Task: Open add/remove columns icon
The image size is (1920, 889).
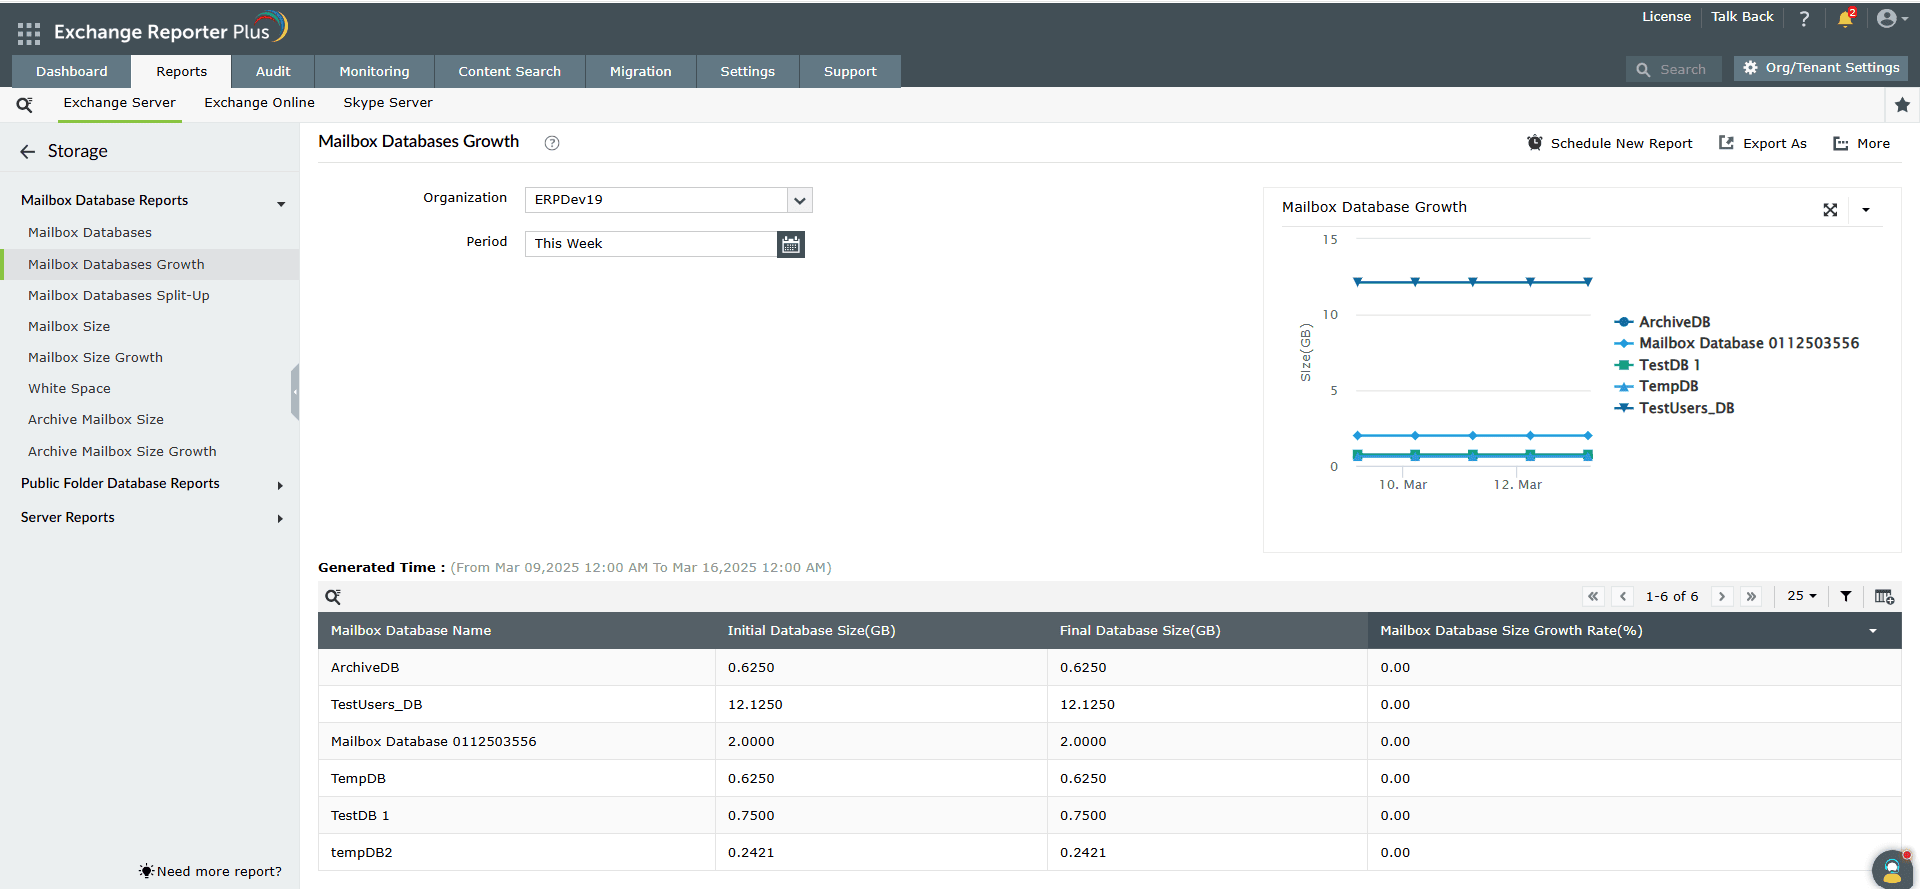Action: (1884, 597)
